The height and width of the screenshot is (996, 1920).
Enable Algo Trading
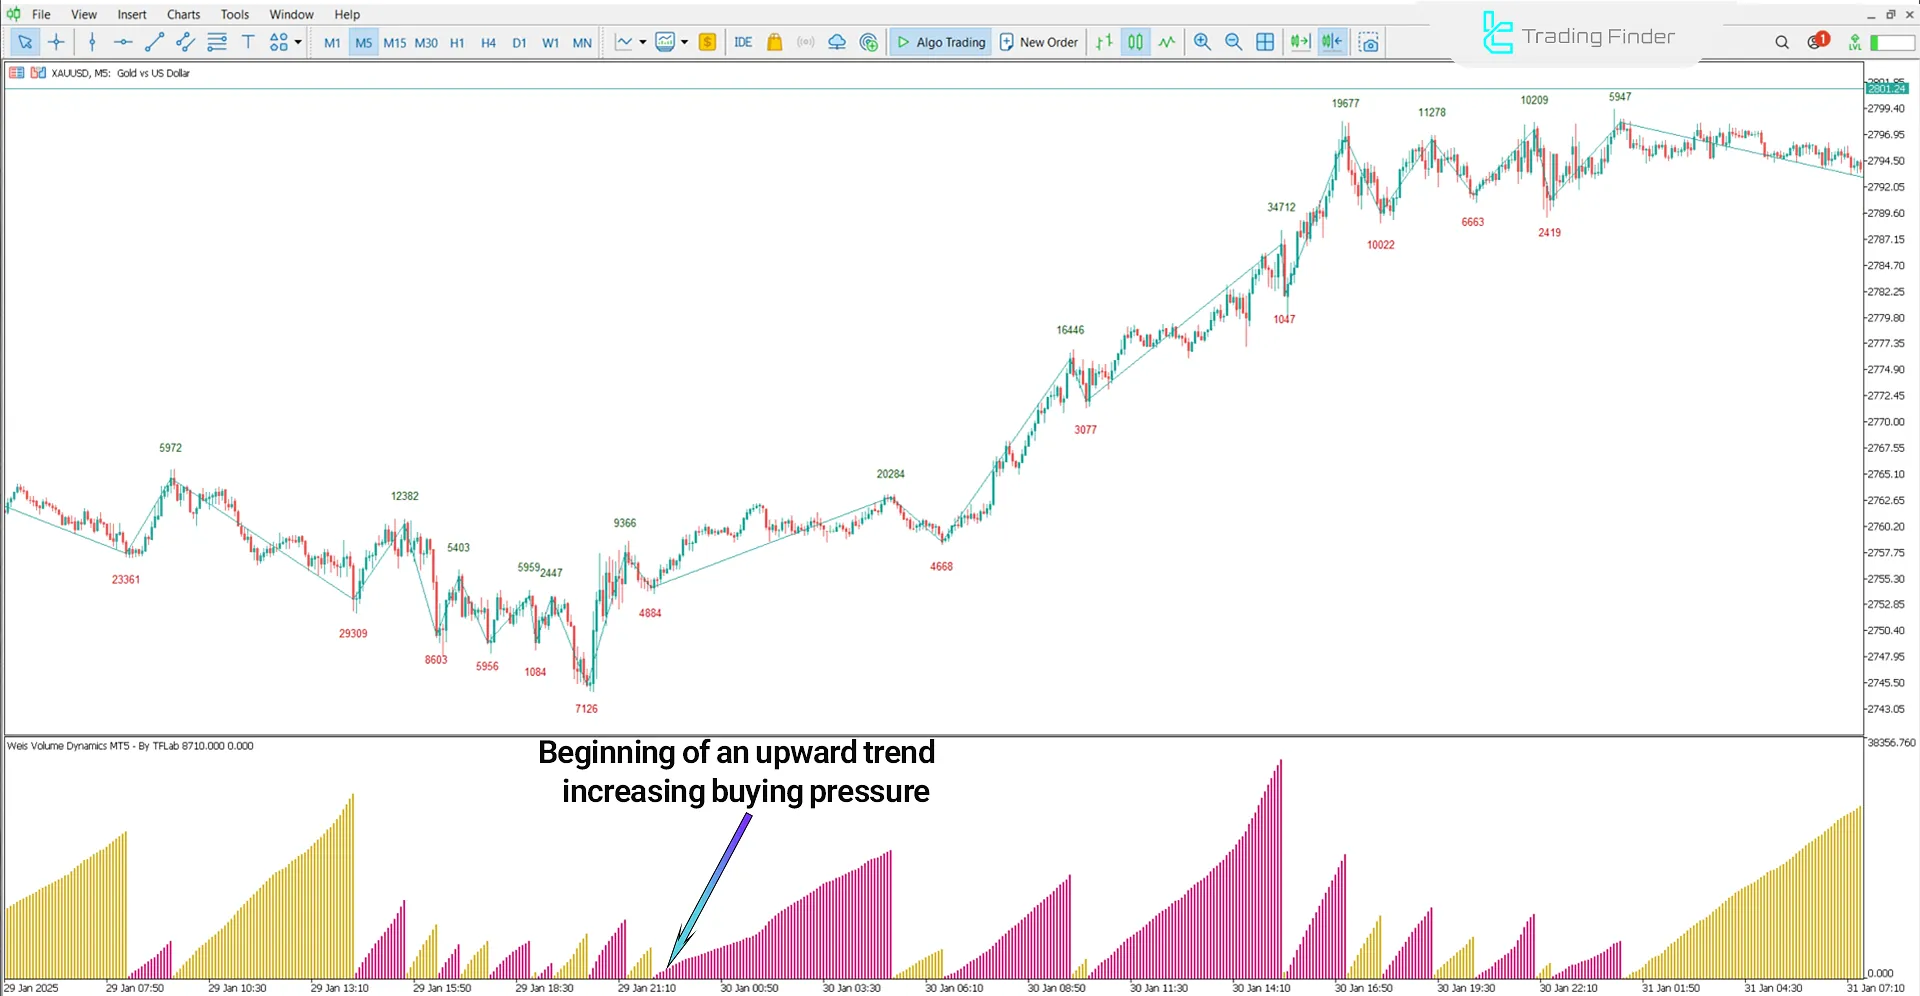940,42
